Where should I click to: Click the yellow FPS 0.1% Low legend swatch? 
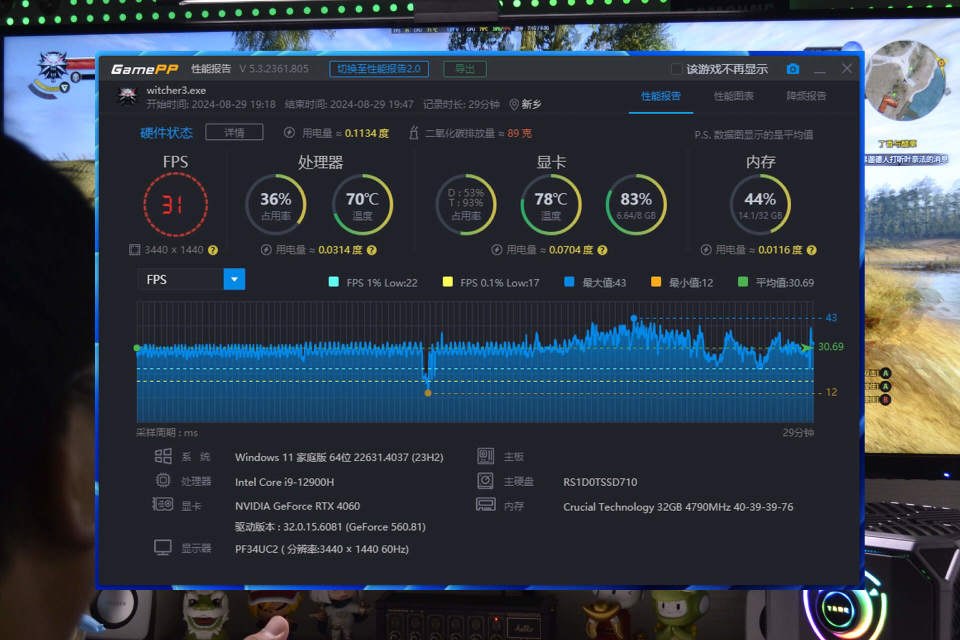448,282
